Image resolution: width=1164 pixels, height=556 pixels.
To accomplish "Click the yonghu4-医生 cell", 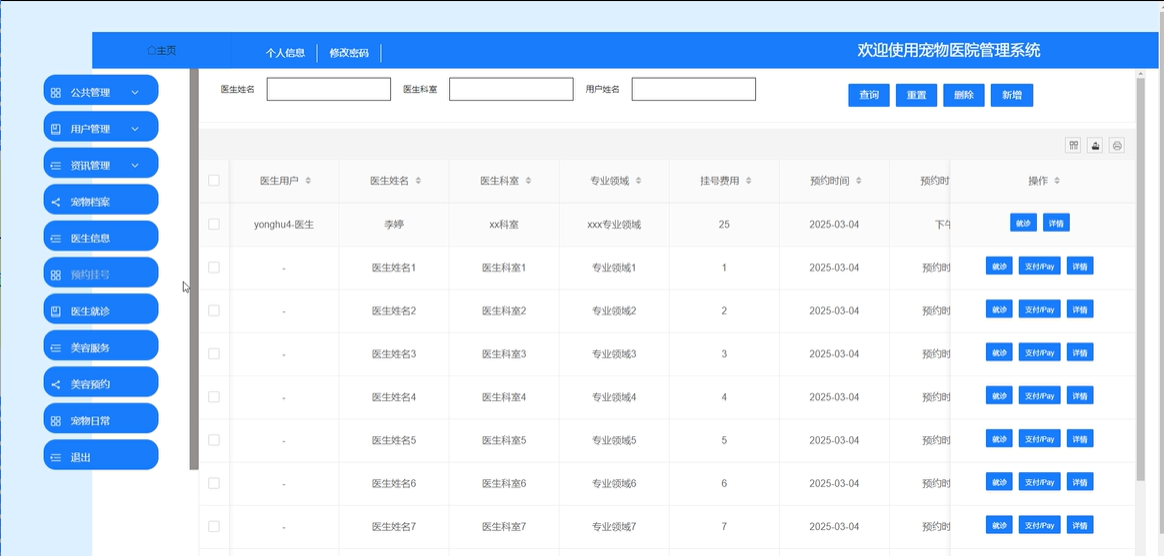I will click(x=284, y=224).
